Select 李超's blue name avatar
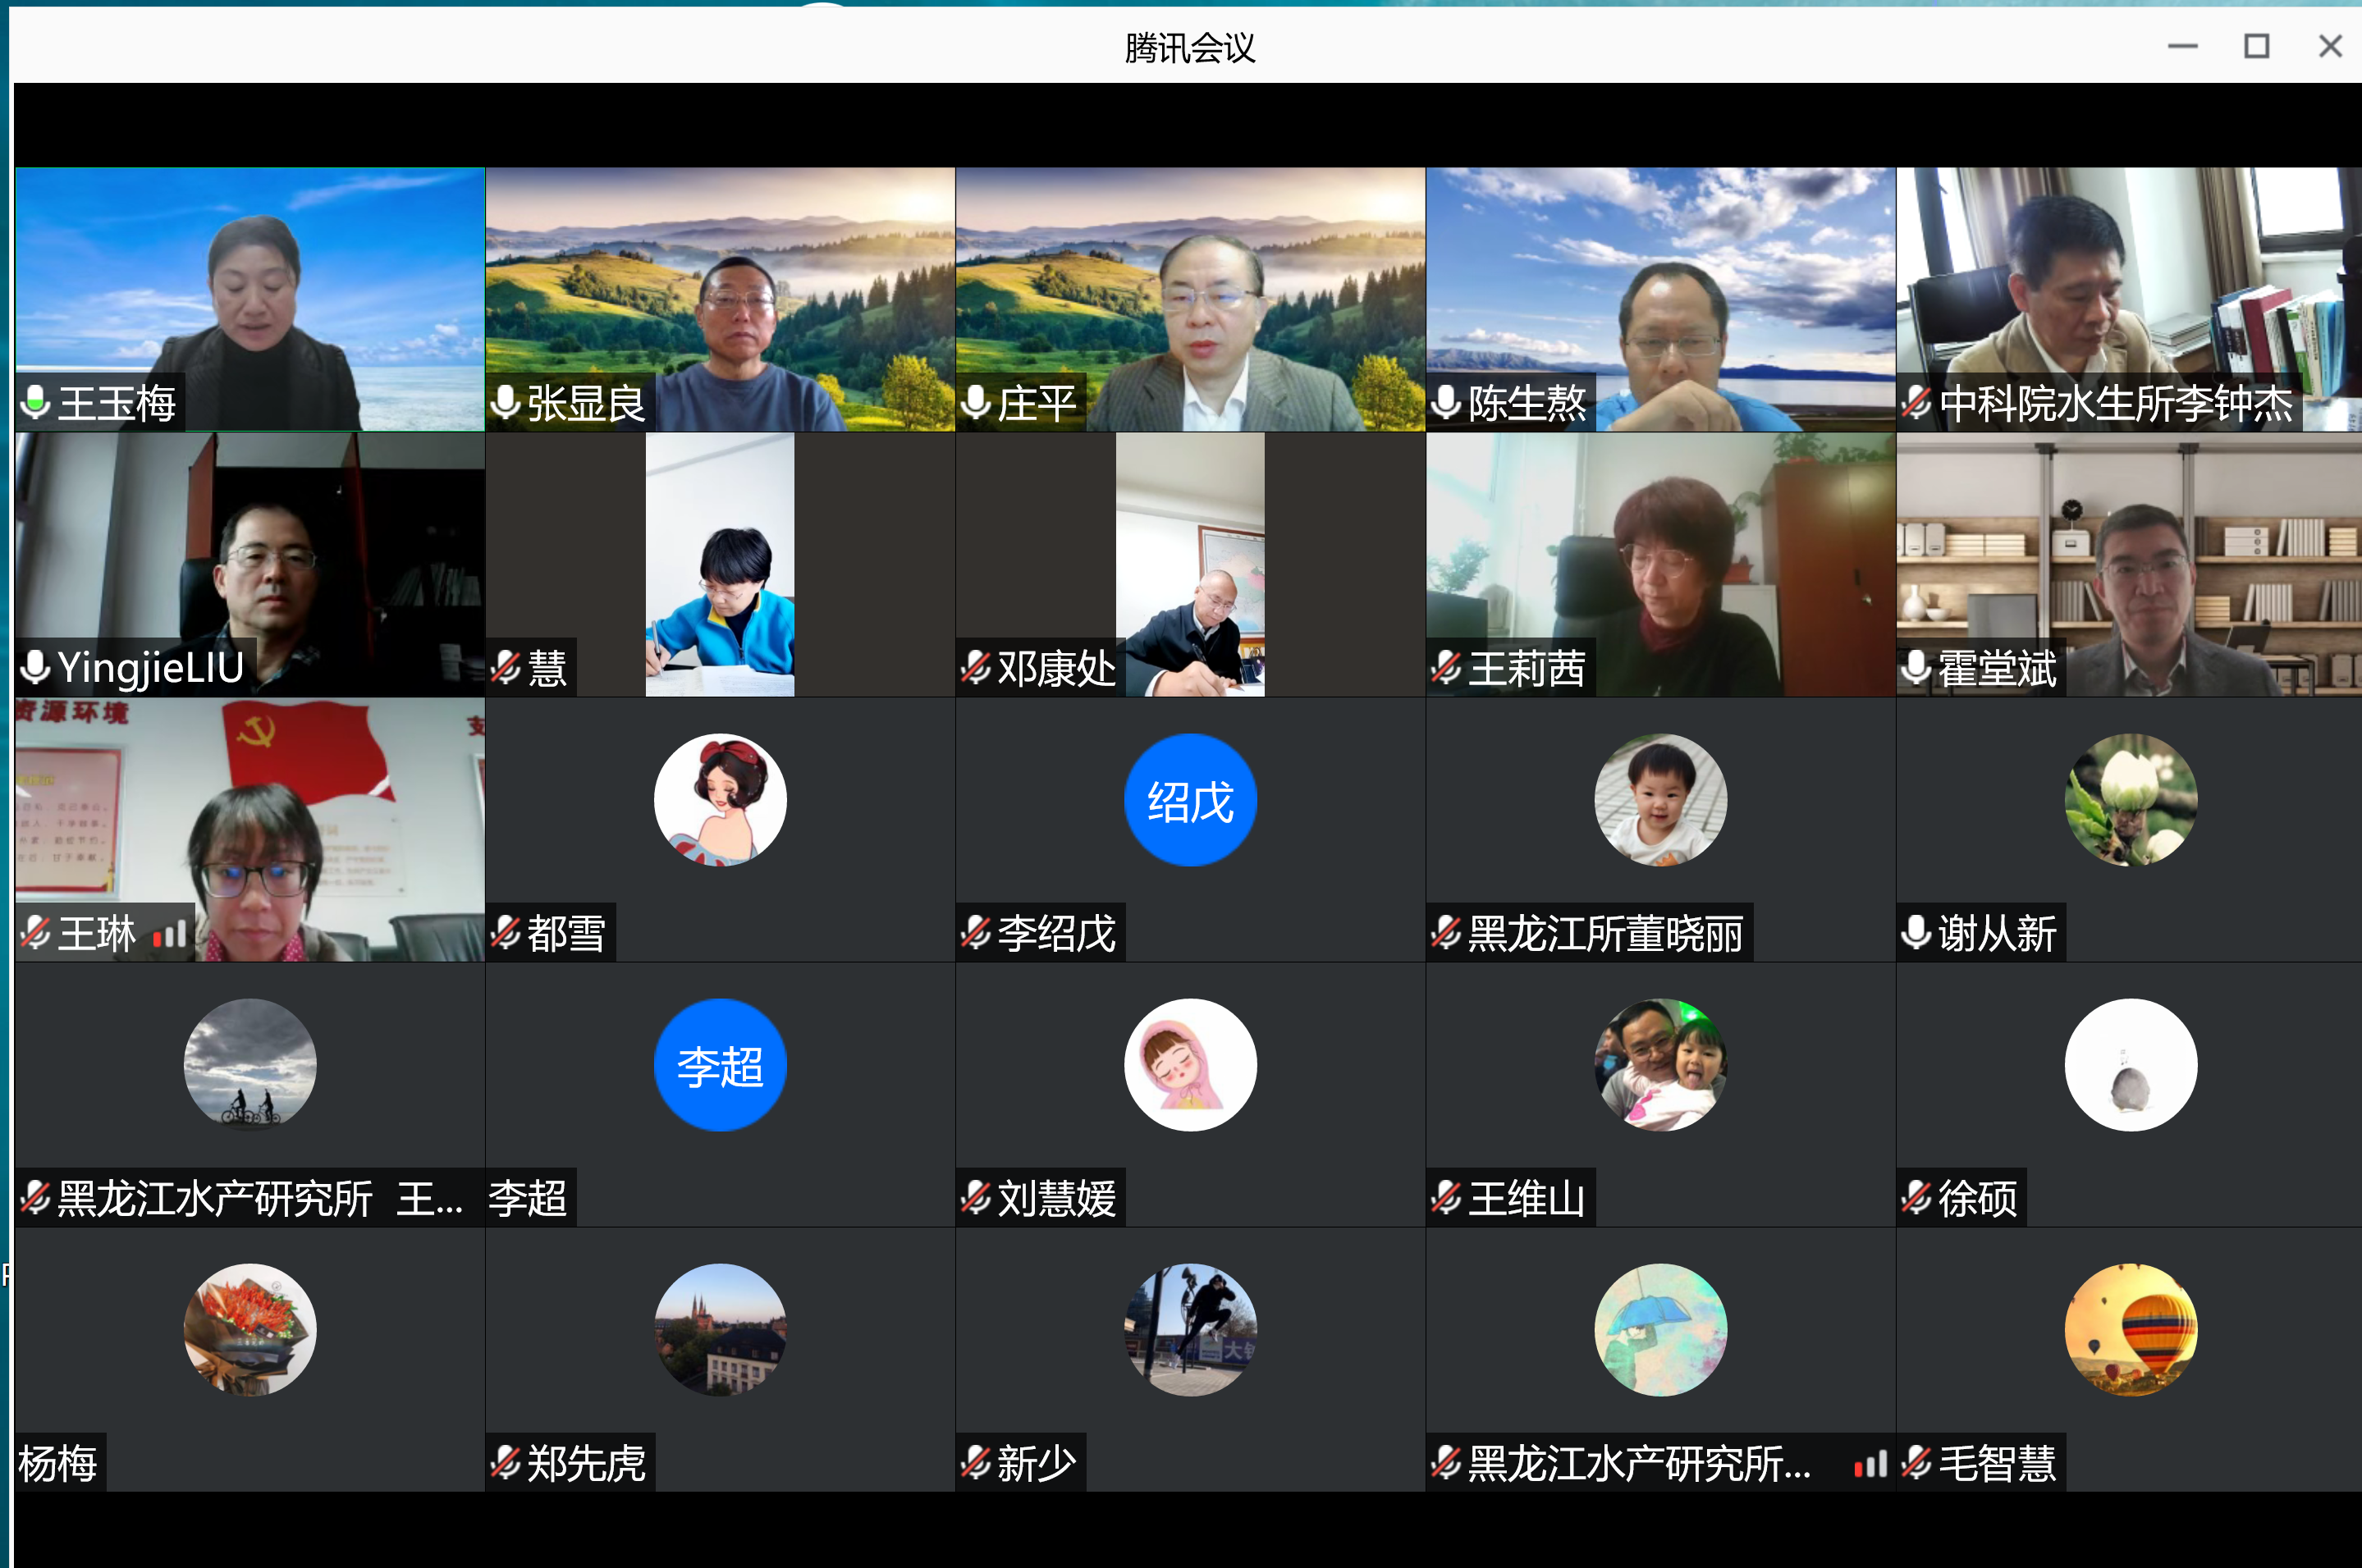Image resolution: width=2362 pixels, height=1568 pixels. pos(720,1065)
